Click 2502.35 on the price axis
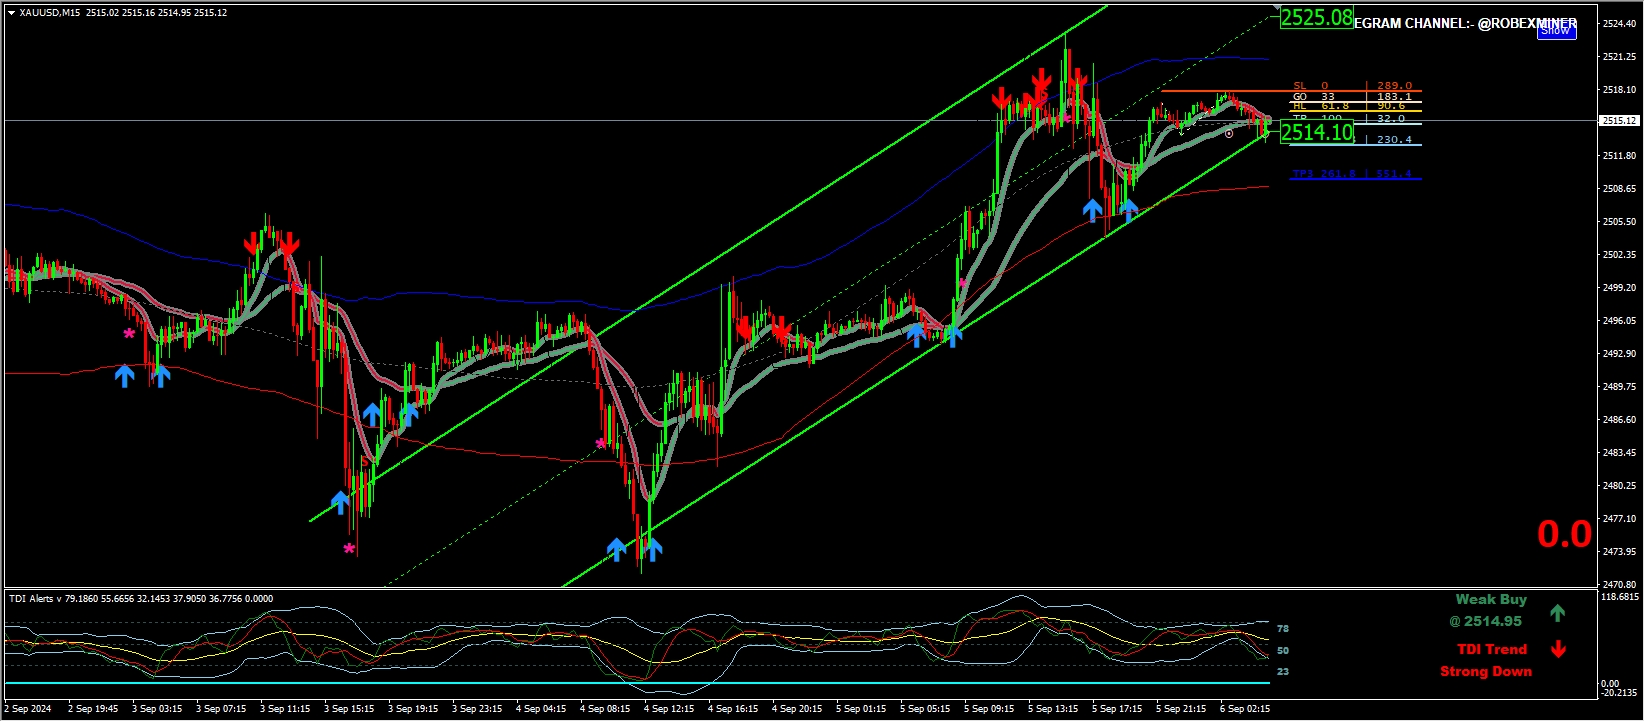Image resolution: width=1645 pixels, height=722 pixels. point(1619,255)
